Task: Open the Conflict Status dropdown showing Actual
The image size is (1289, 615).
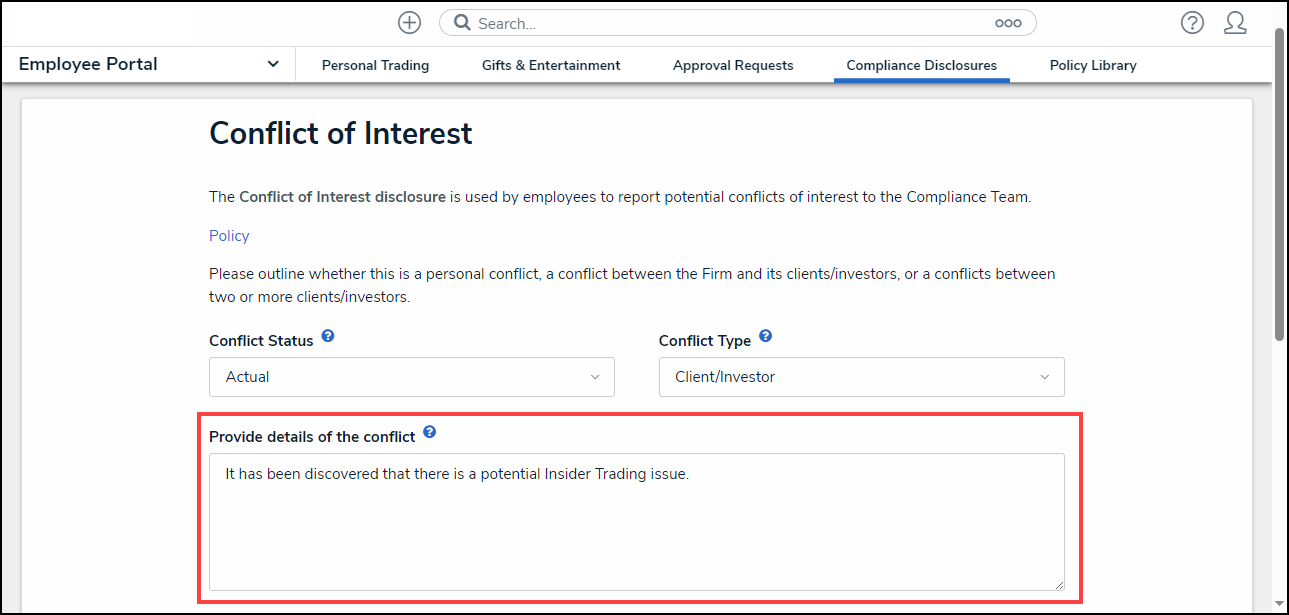Action: click(411, 377)
